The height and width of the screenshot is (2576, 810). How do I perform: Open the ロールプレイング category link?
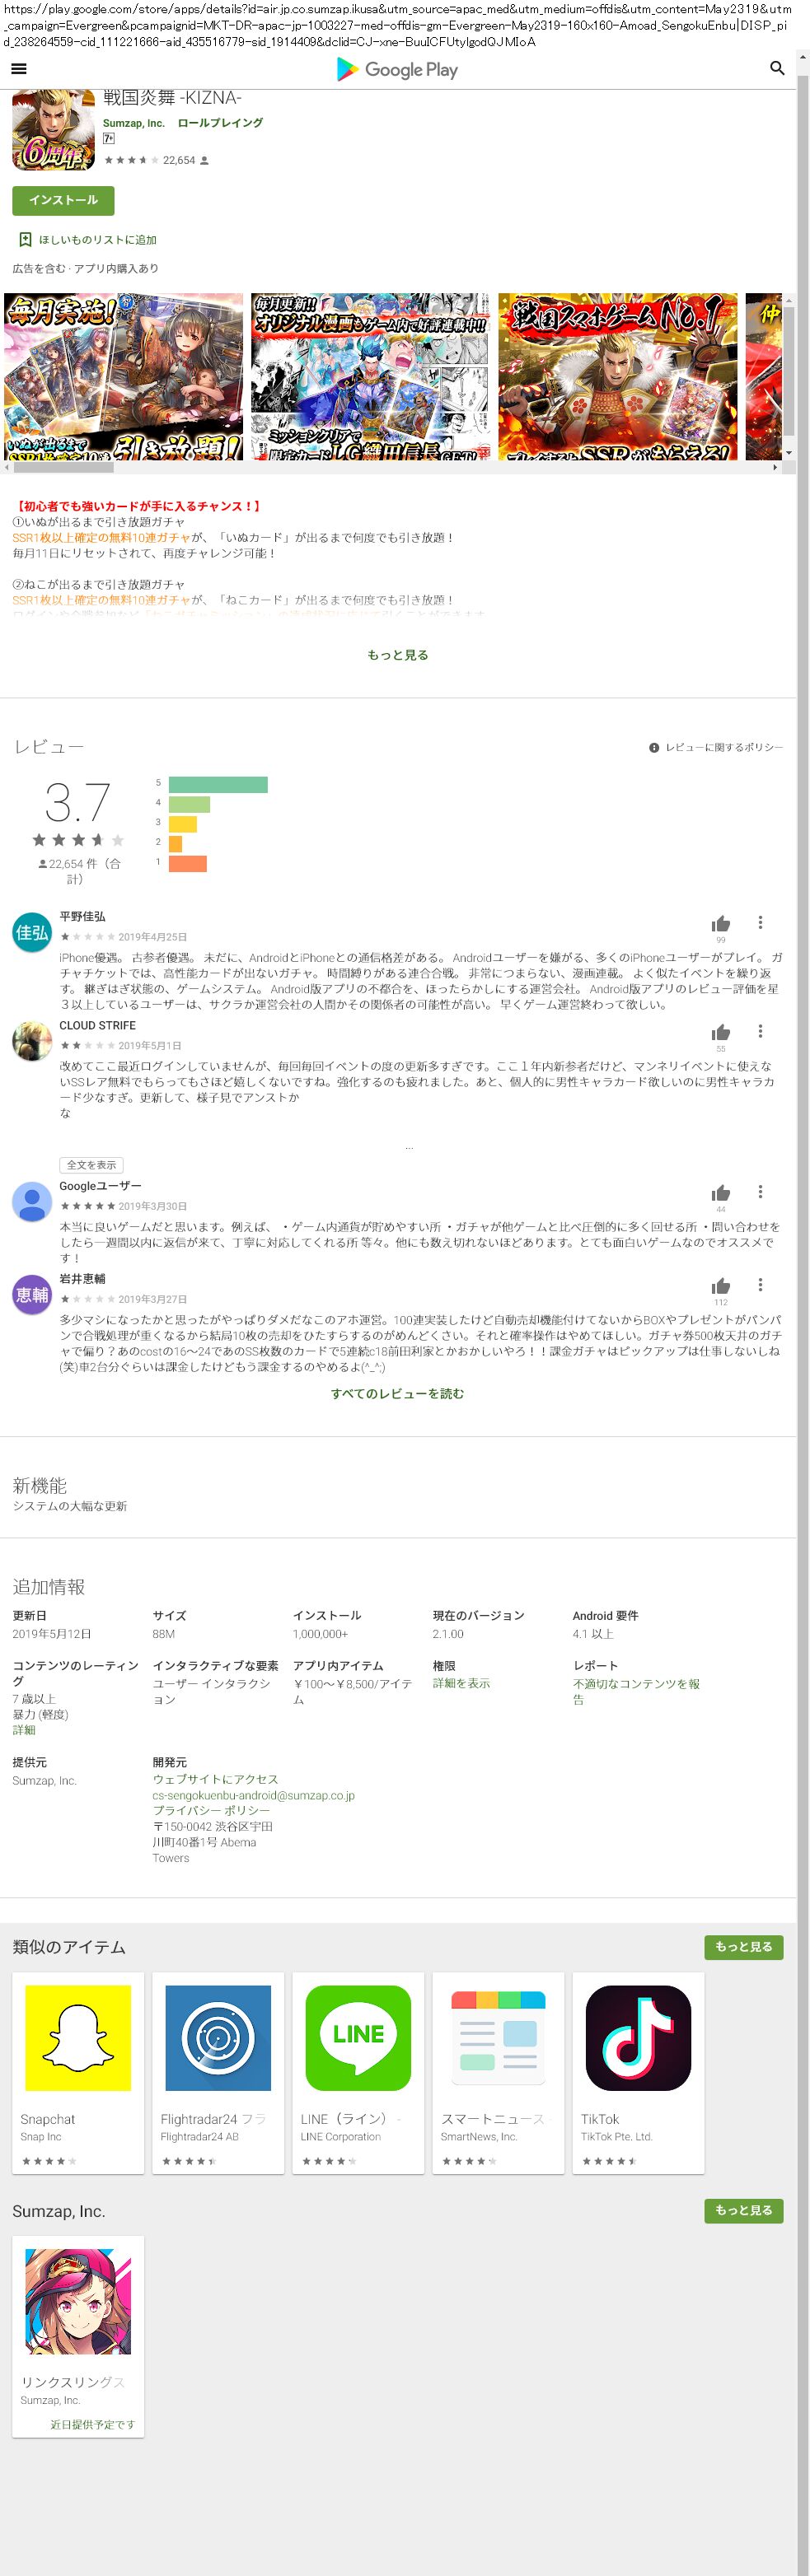(x=220, y=123)
